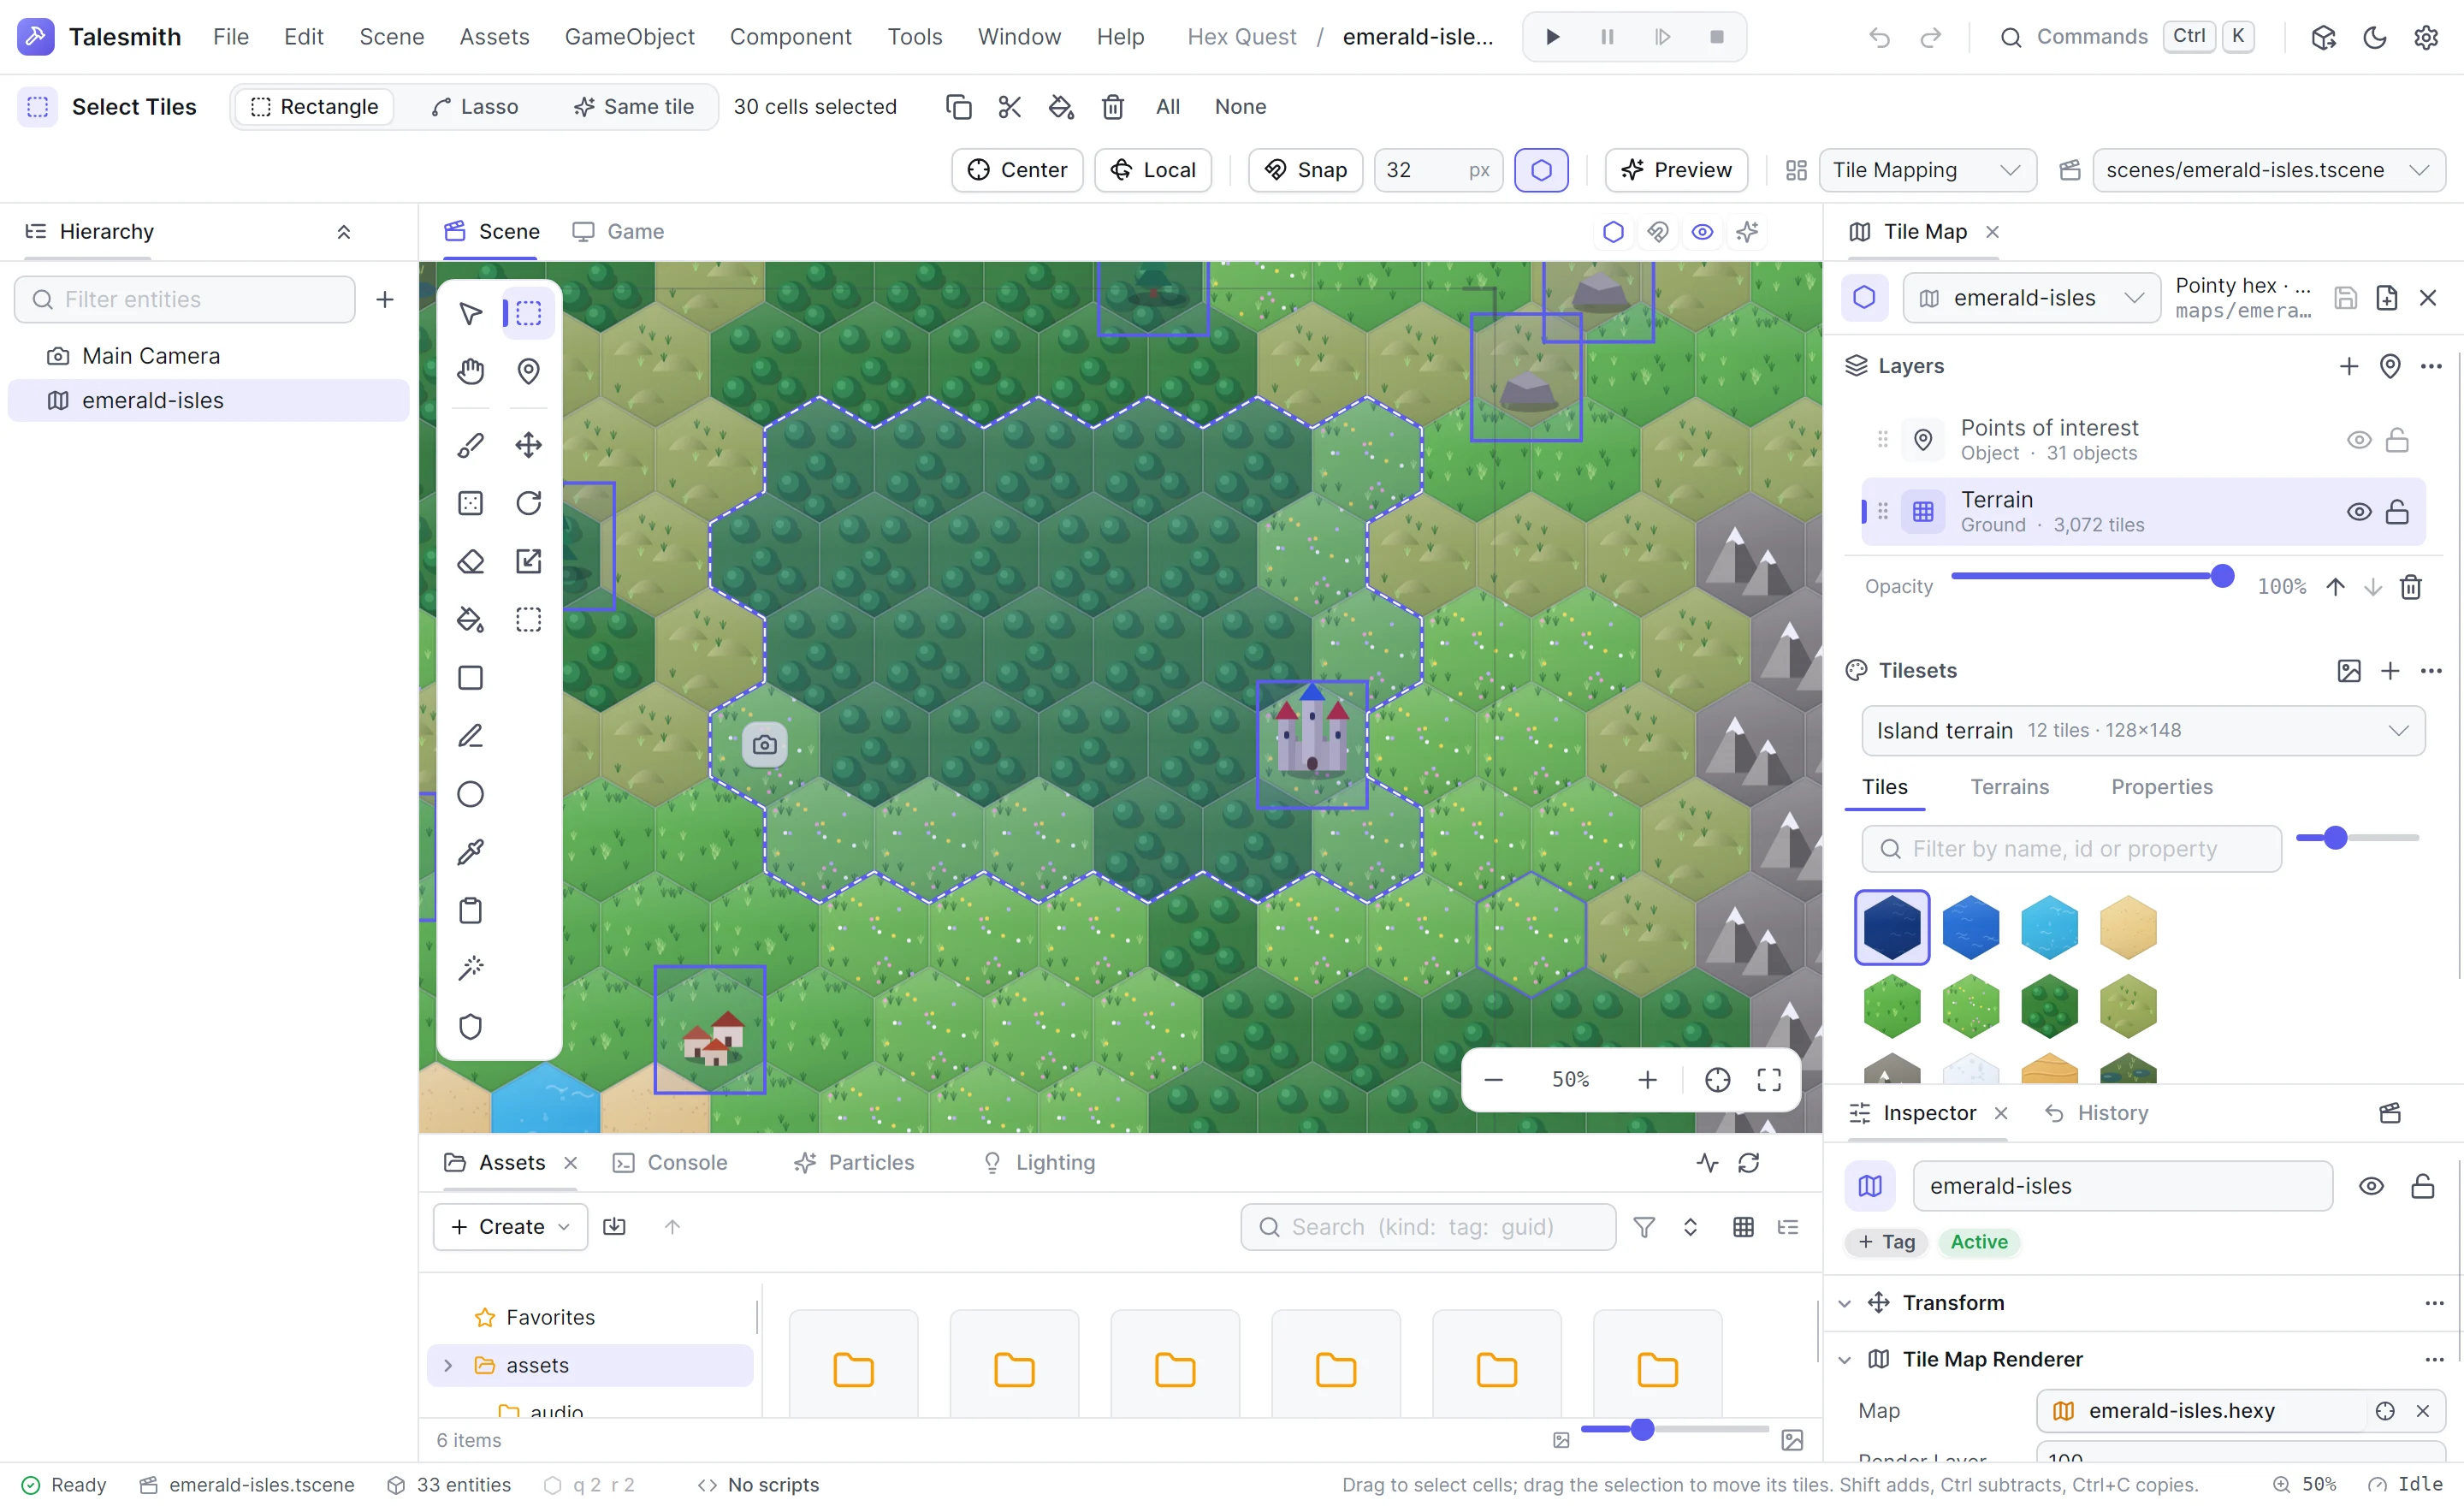Viewport: 2464px width, 1506px height.
Task: Add a new layer with plus icon
Action: (x=2349, y=366)
